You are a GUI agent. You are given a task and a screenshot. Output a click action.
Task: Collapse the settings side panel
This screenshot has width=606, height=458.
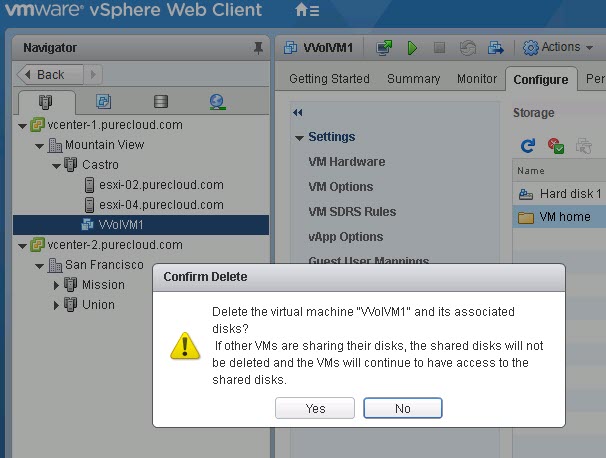click(298, 112)
